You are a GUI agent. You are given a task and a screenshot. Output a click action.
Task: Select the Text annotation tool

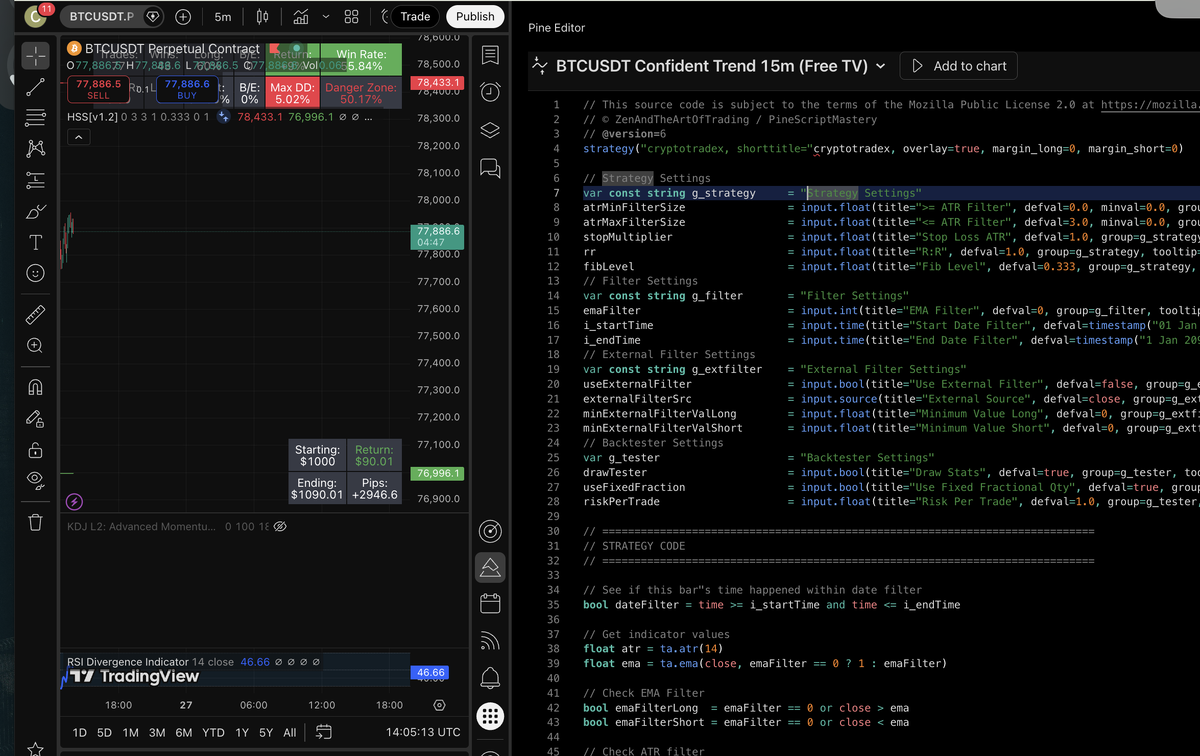(x=35, y=243)
